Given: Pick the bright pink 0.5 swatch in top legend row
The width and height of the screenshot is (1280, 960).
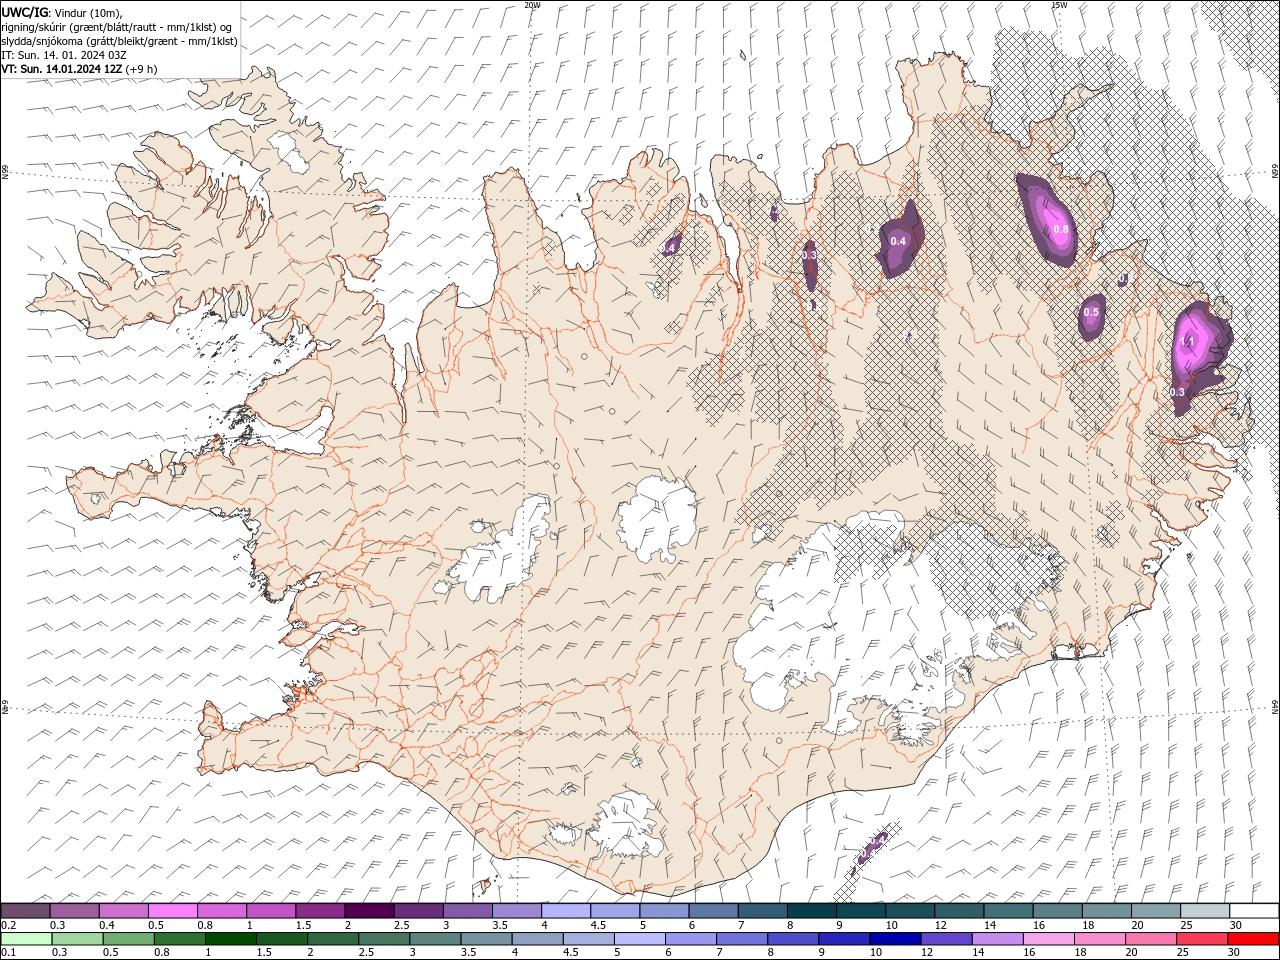Looking at the screenshot, I should click(172, 911).
